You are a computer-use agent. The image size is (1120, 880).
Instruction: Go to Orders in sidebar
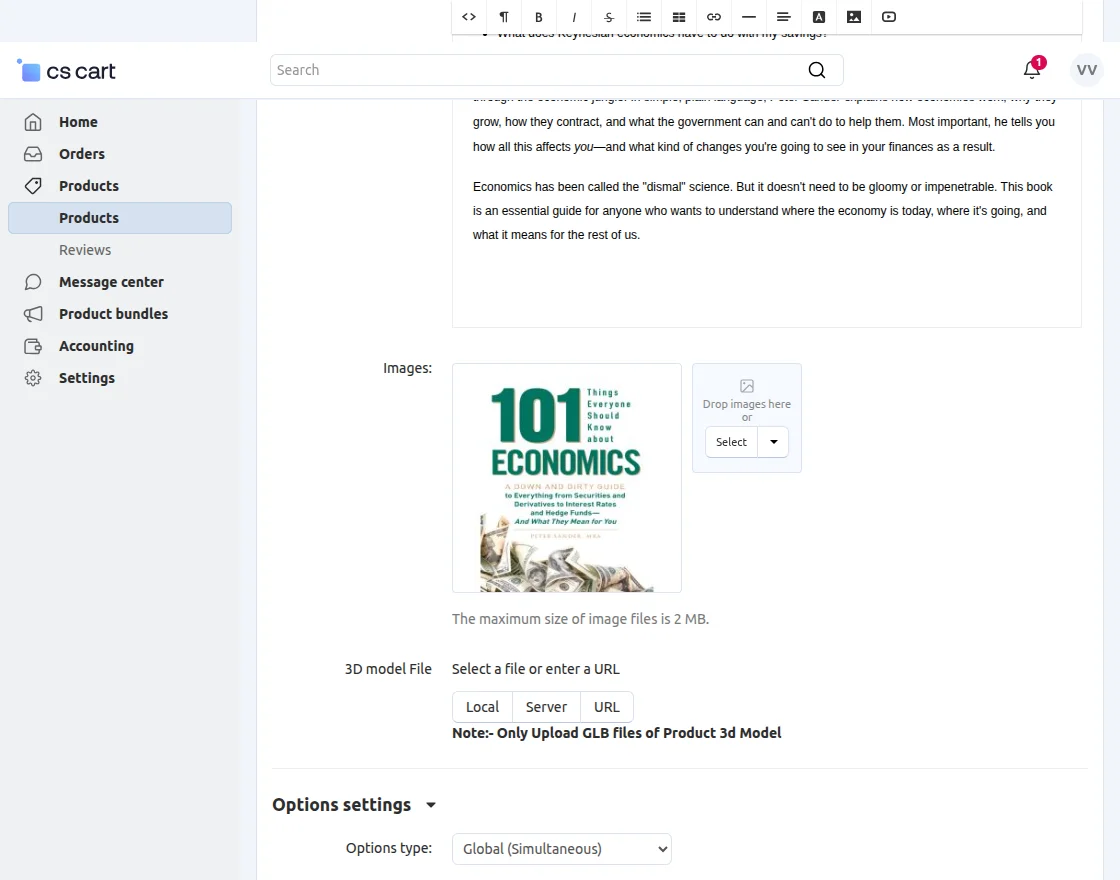point(81,154)
